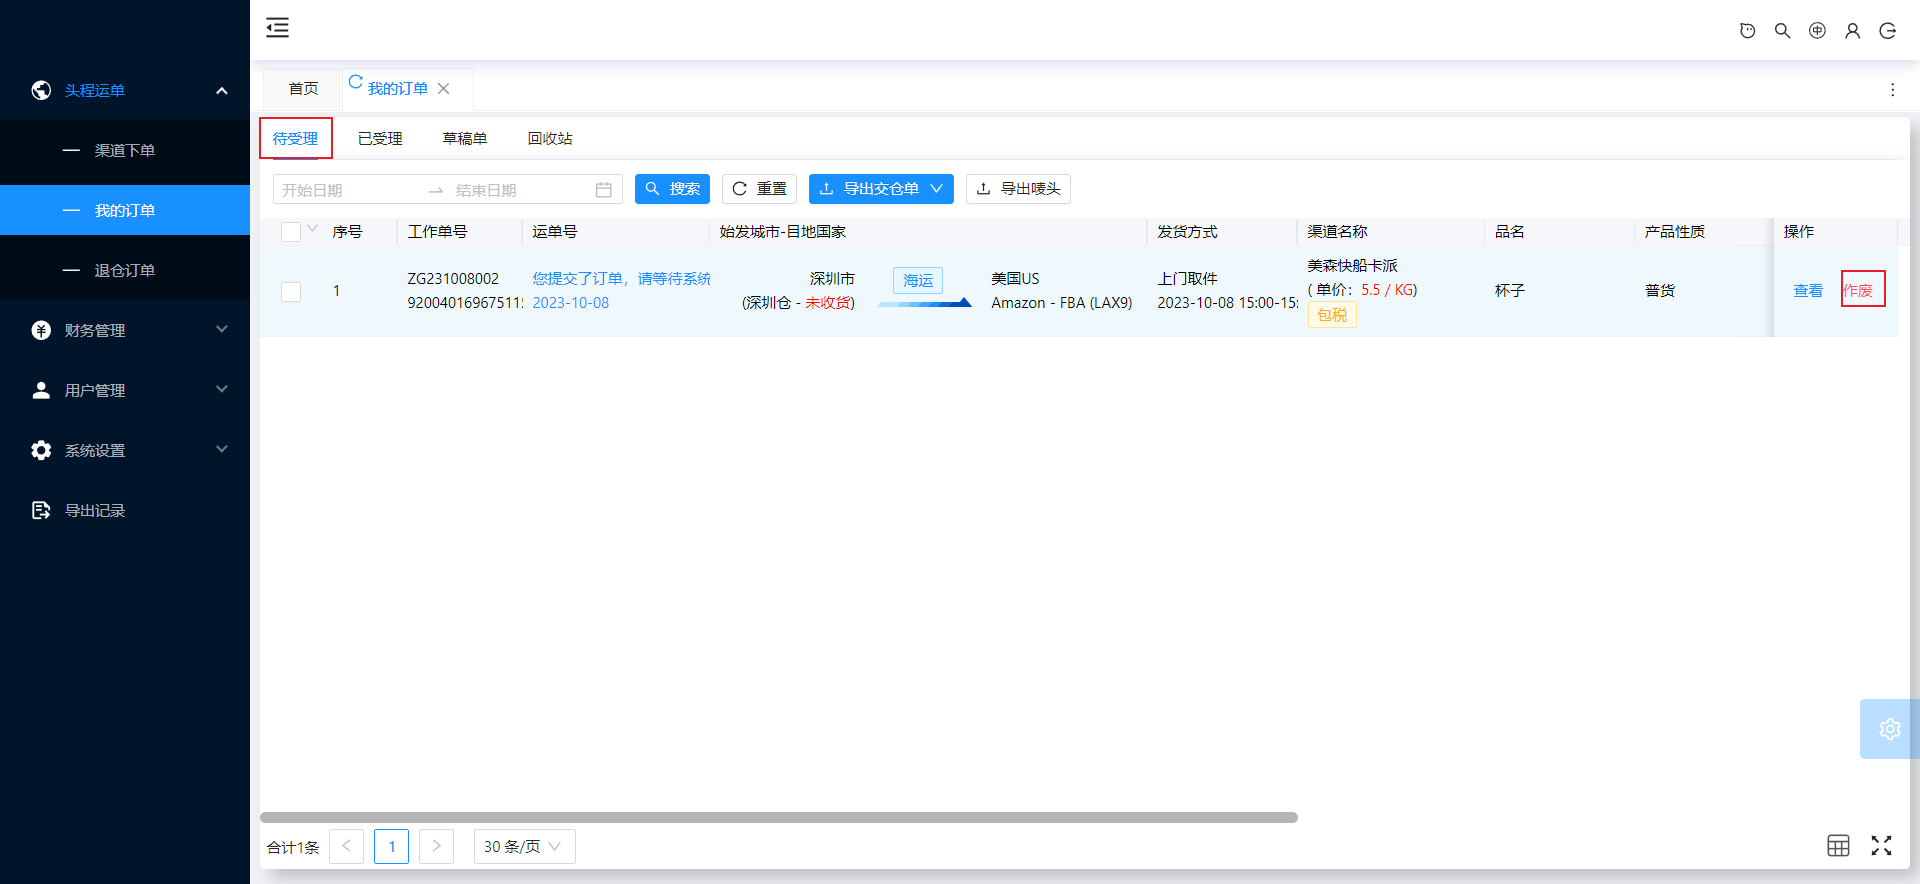1920x884 pixels.
Task: Select all rows with the header checkbox
Action: point(291,232)
